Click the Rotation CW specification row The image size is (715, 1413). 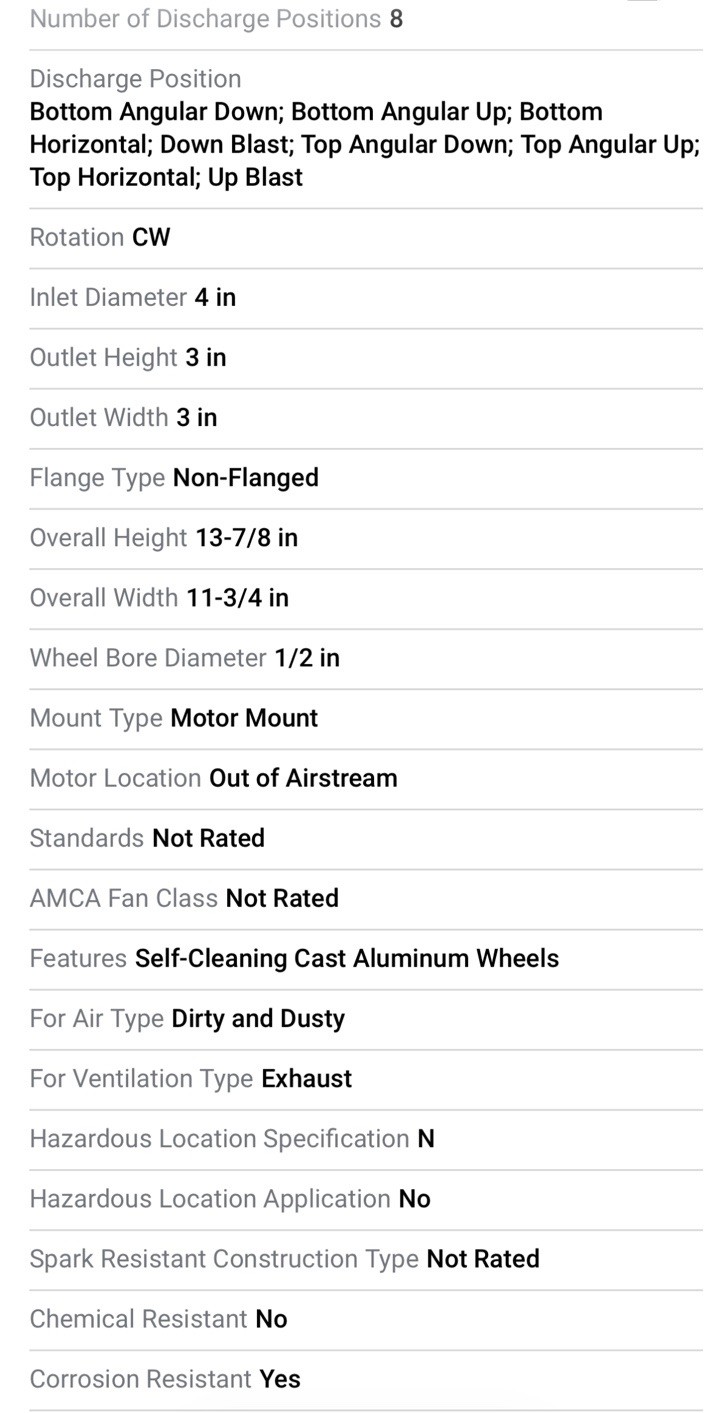pos(366,238)
